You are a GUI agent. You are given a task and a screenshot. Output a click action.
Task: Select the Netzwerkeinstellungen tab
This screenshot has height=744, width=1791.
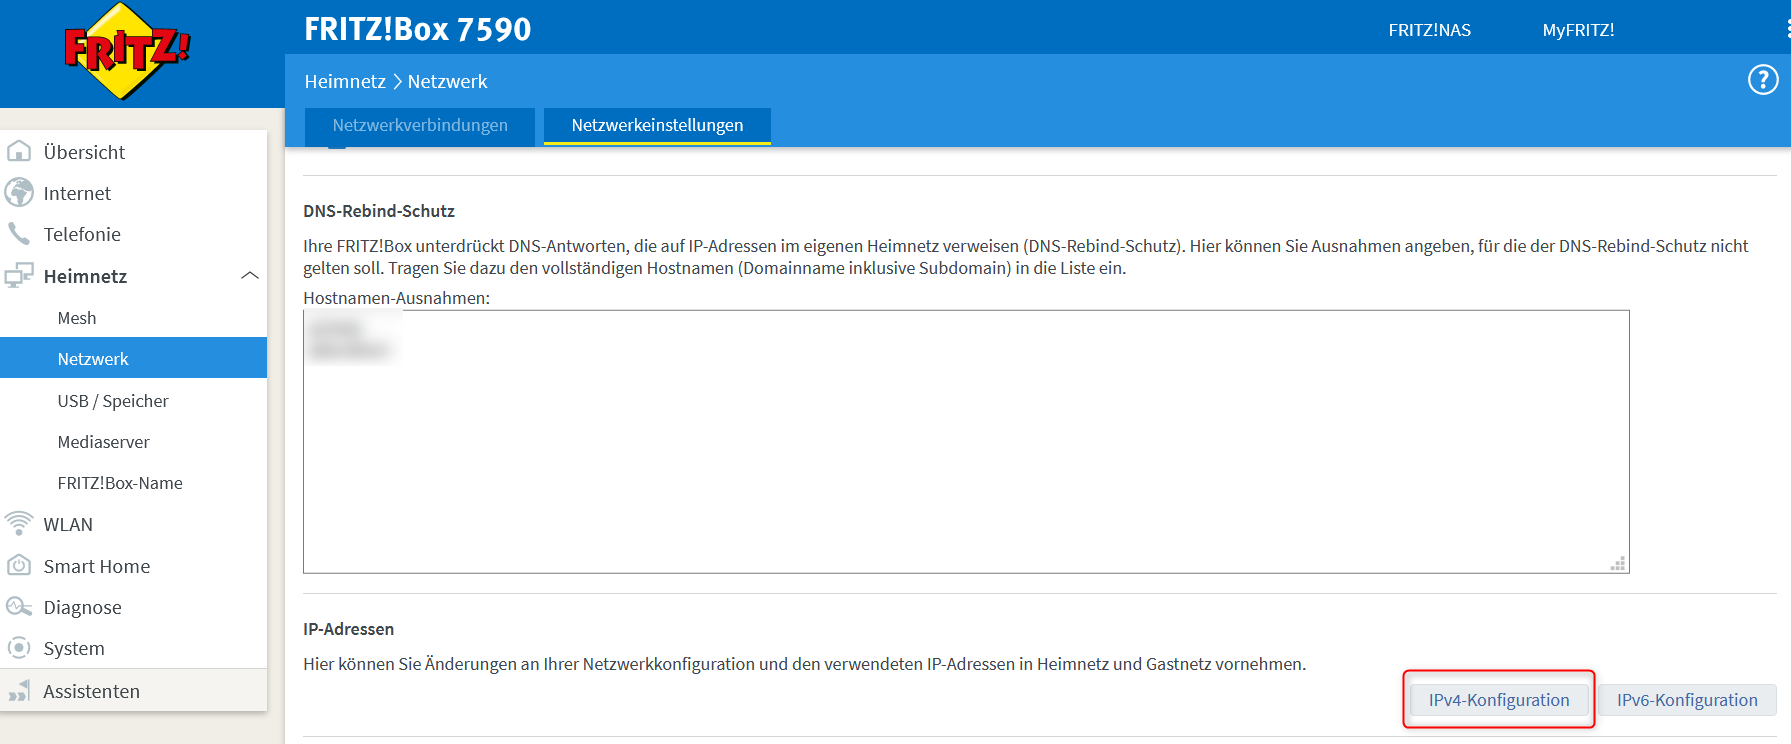pos(657,126)
